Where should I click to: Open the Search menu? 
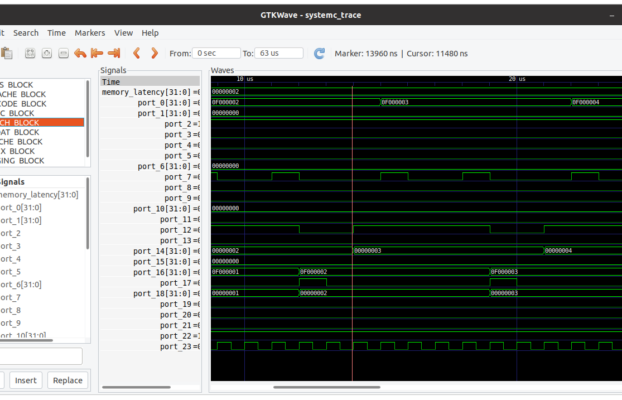26,33
